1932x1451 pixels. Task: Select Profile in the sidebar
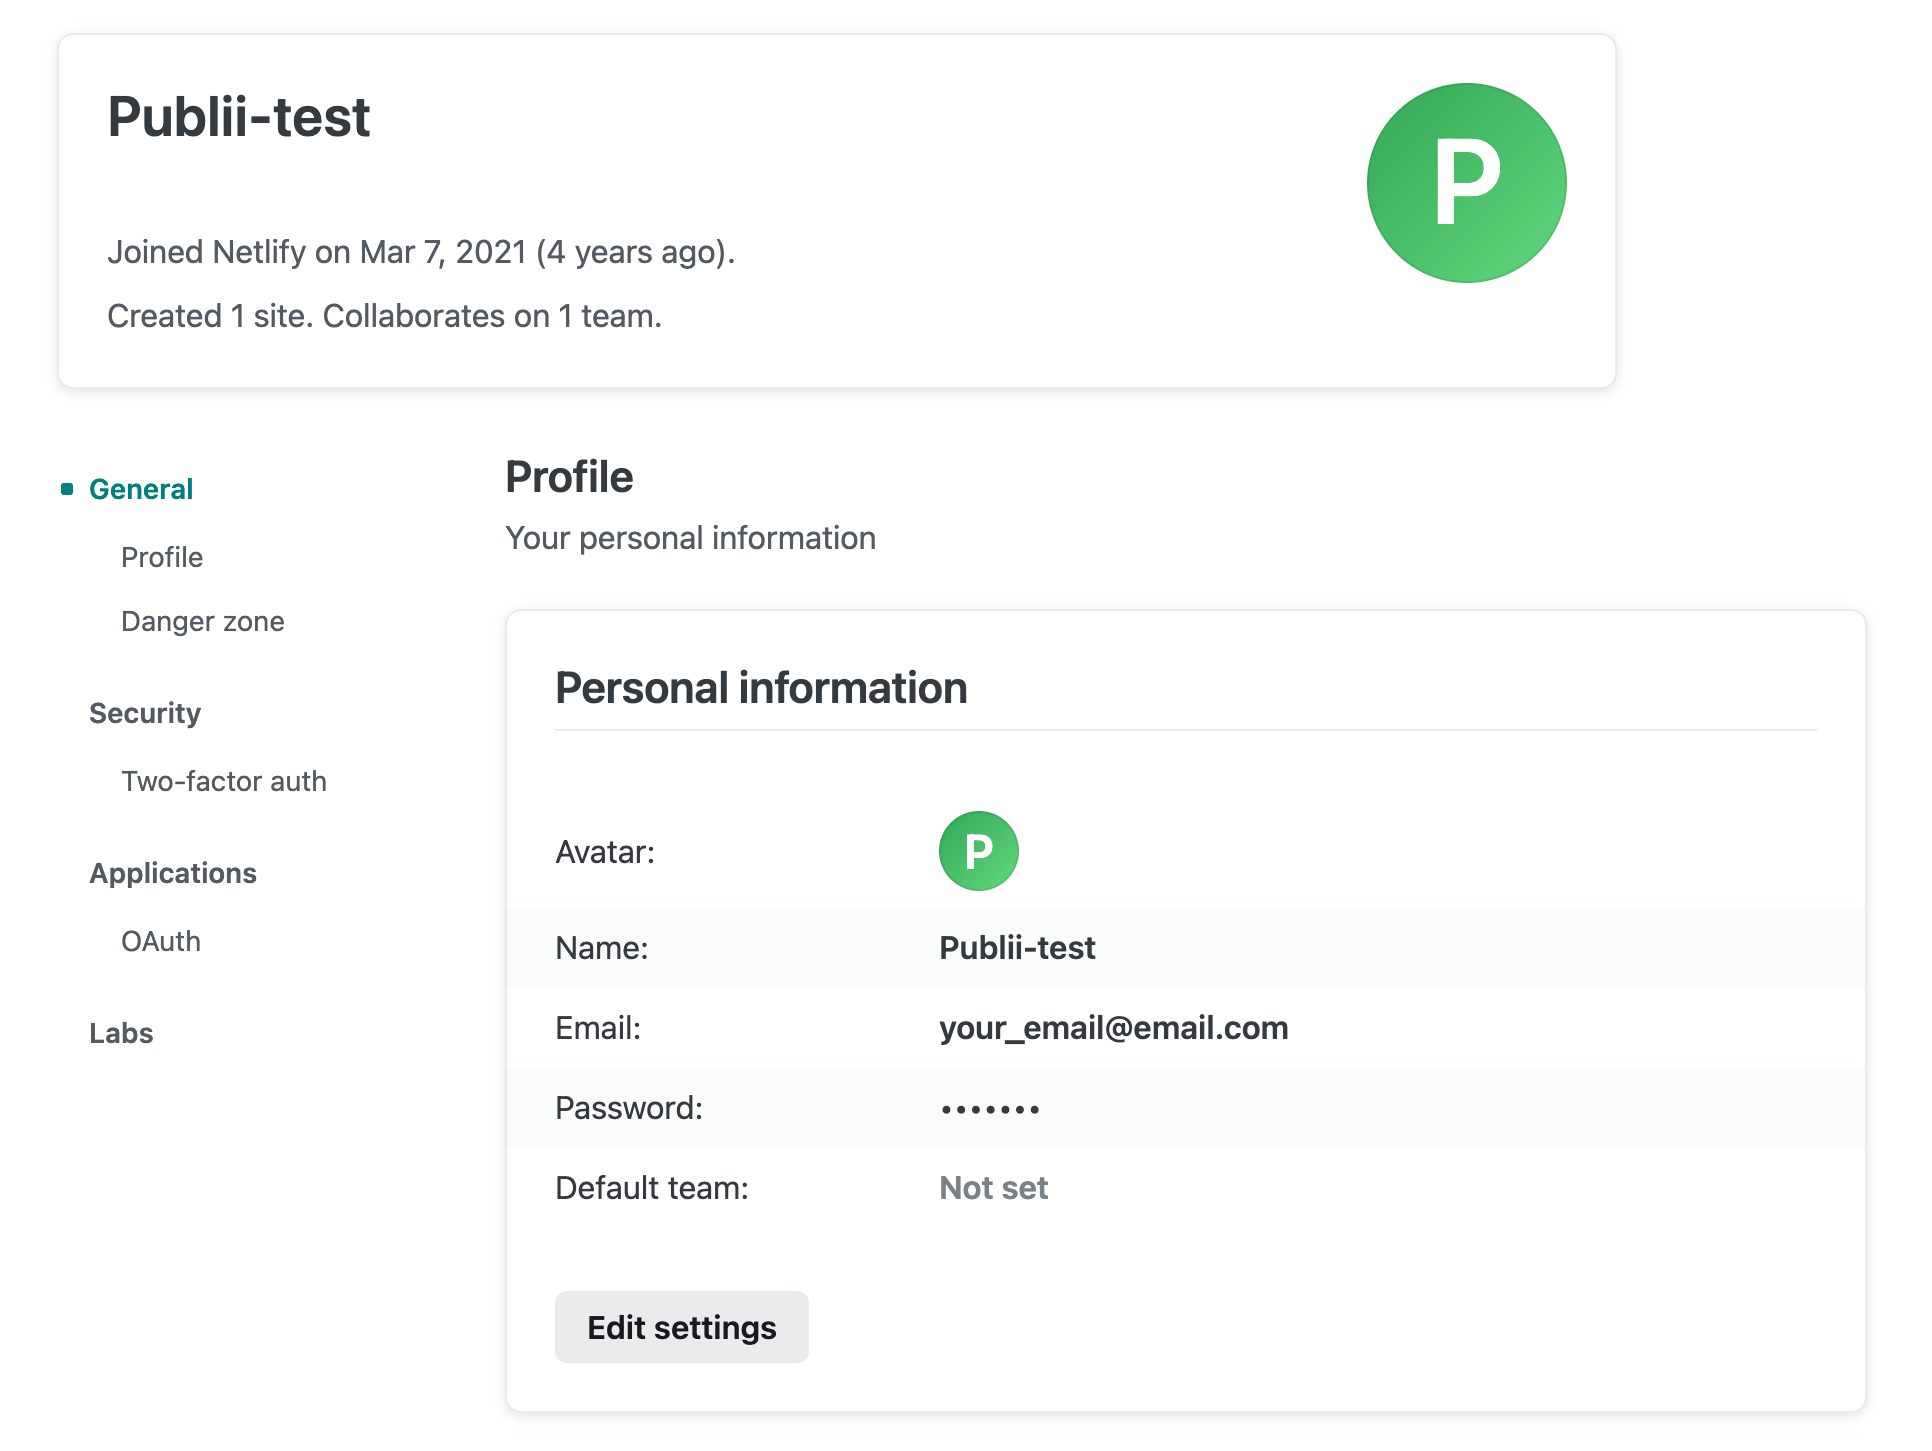point(162,557)
